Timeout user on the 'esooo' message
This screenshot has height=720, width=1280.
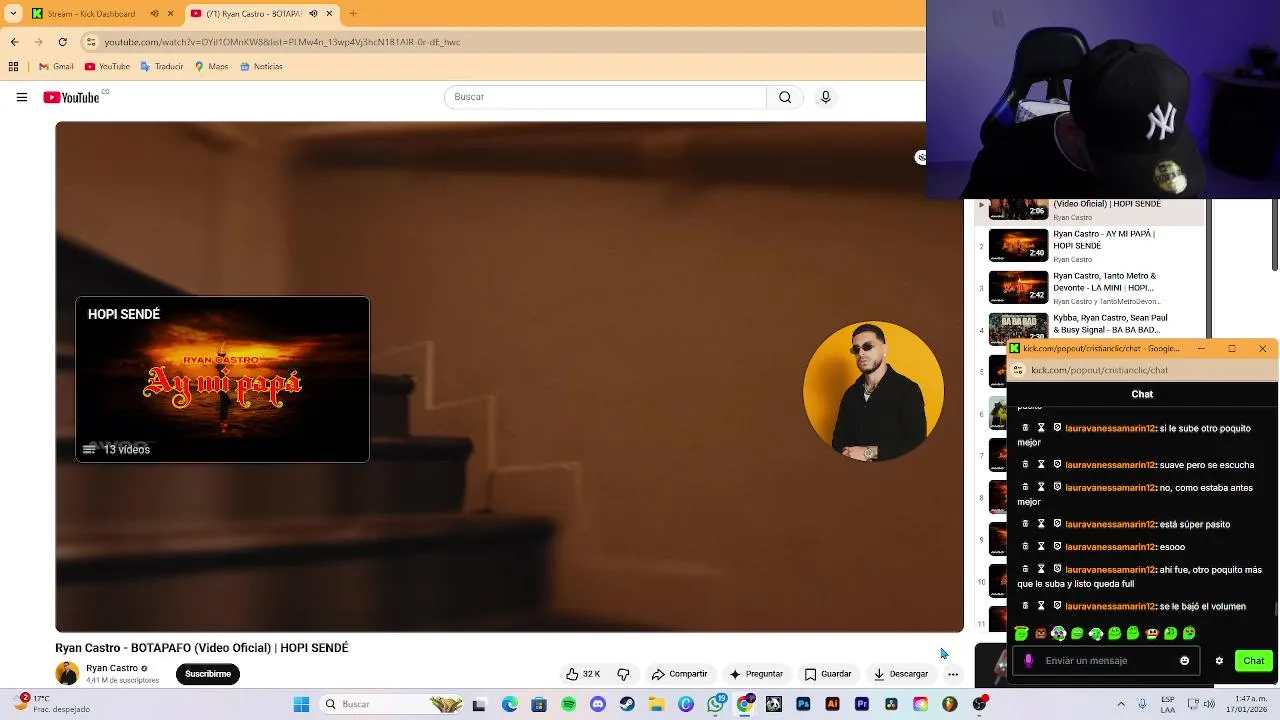1041,547
